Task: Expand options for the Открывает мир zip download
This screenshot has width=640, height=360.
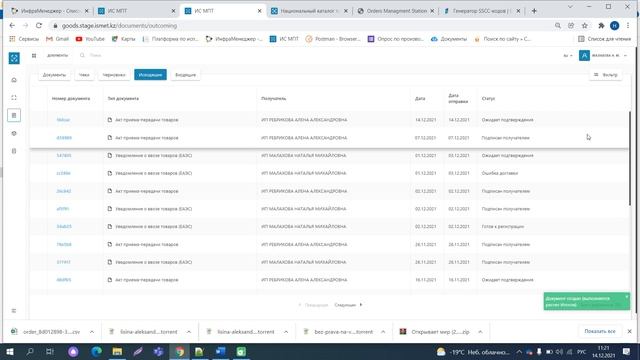Action: [x=480, y=332]
